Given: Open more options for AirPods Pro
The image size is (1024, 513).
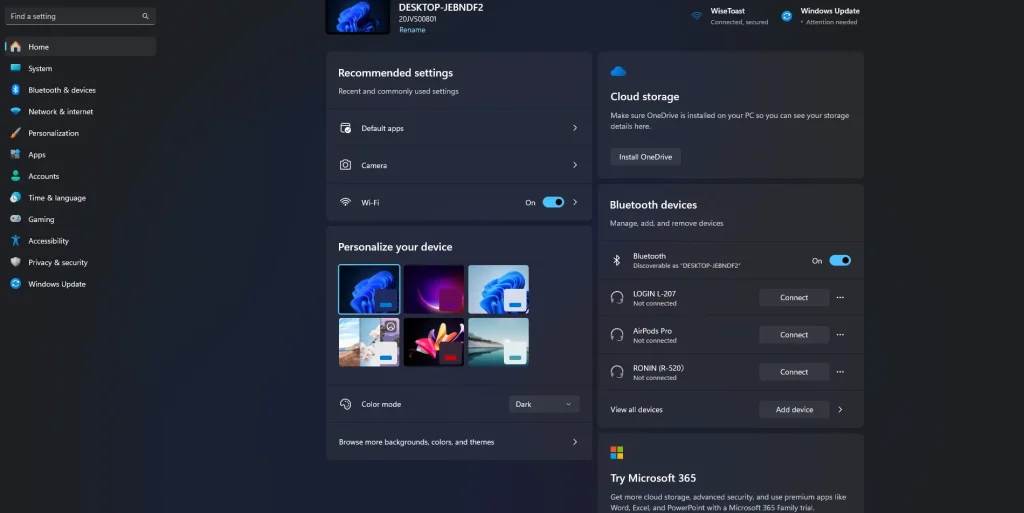Looking at the screenshot, I should (x=840, y=335).
